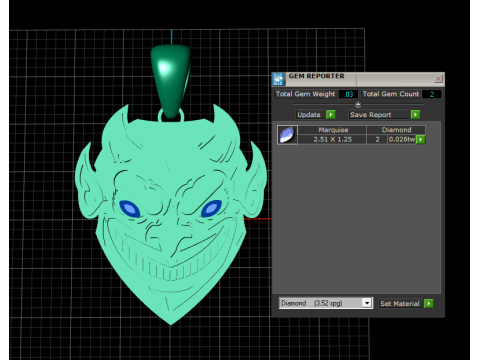Open the Diamond (3.52 spg) material dropdown
This screenshot has height=360, width=480.
click(367, 303)
